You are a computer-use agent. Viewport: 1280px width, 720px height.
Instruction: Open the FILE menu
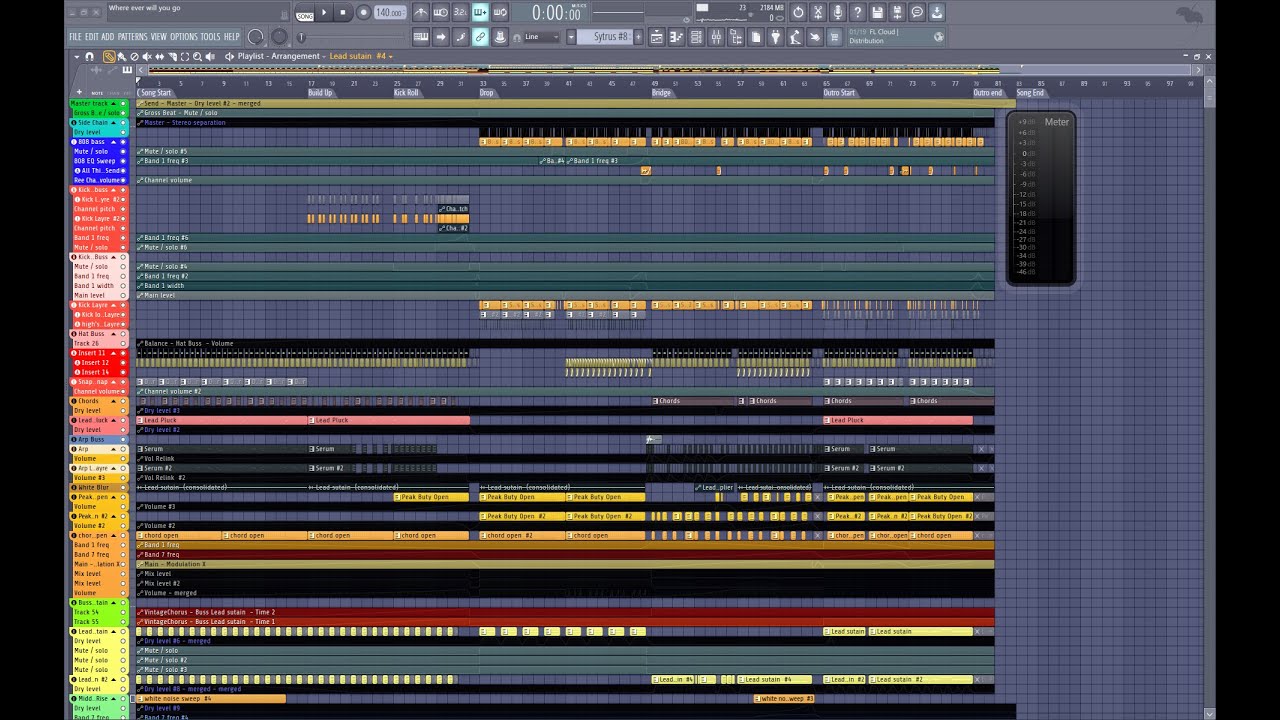[75, 37]
